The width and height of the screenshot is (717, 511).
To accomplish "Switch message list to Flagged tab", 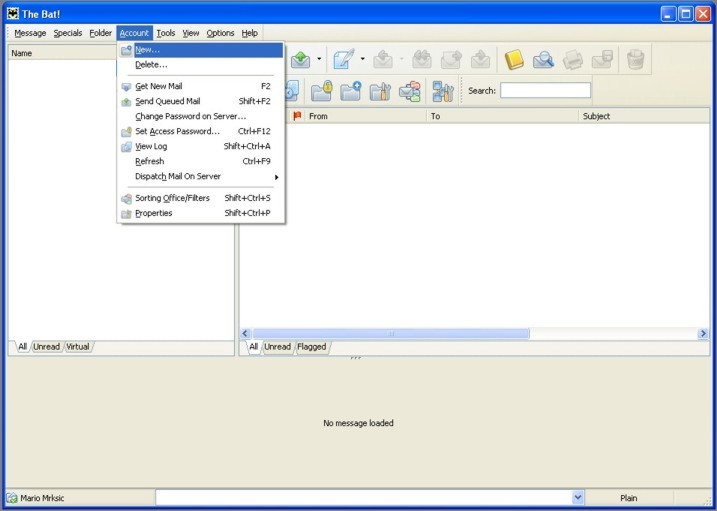I will pyautogui.click(x=311, y=346).
